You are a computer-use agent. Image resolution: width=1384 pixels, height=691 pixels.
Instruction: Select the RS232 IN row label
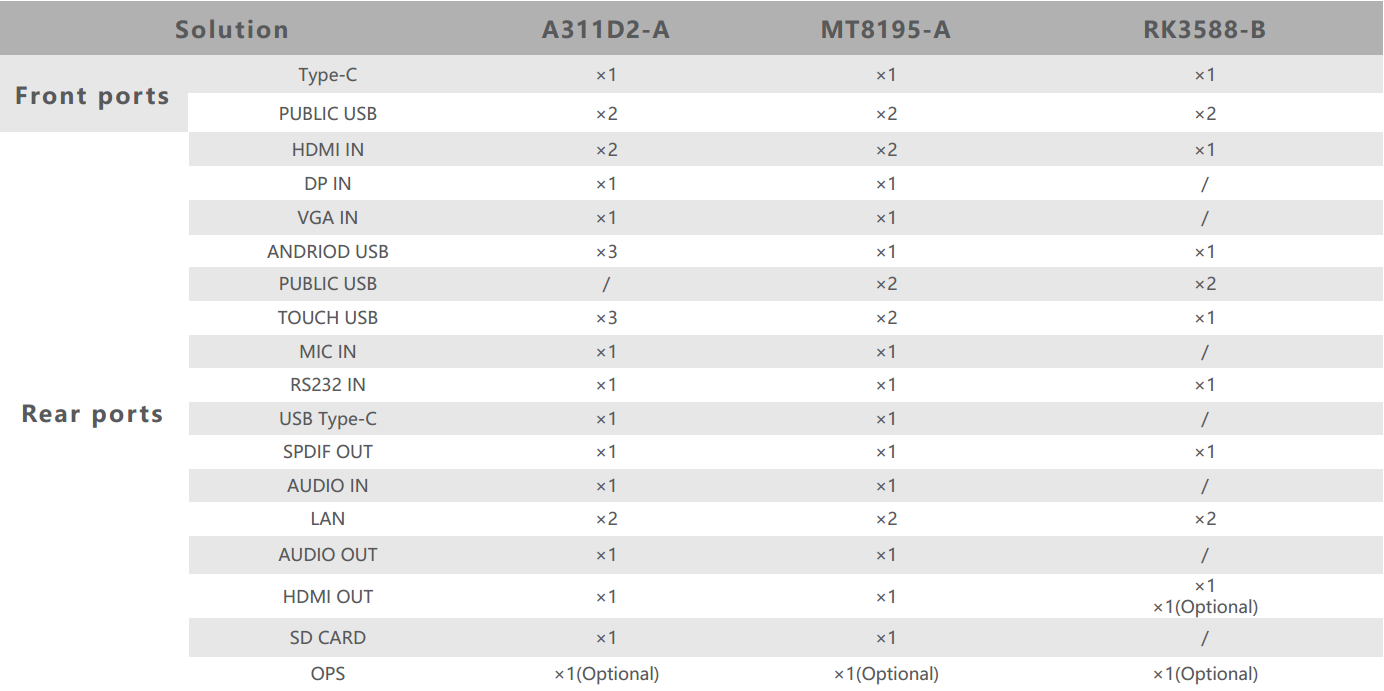click(328, 385)
